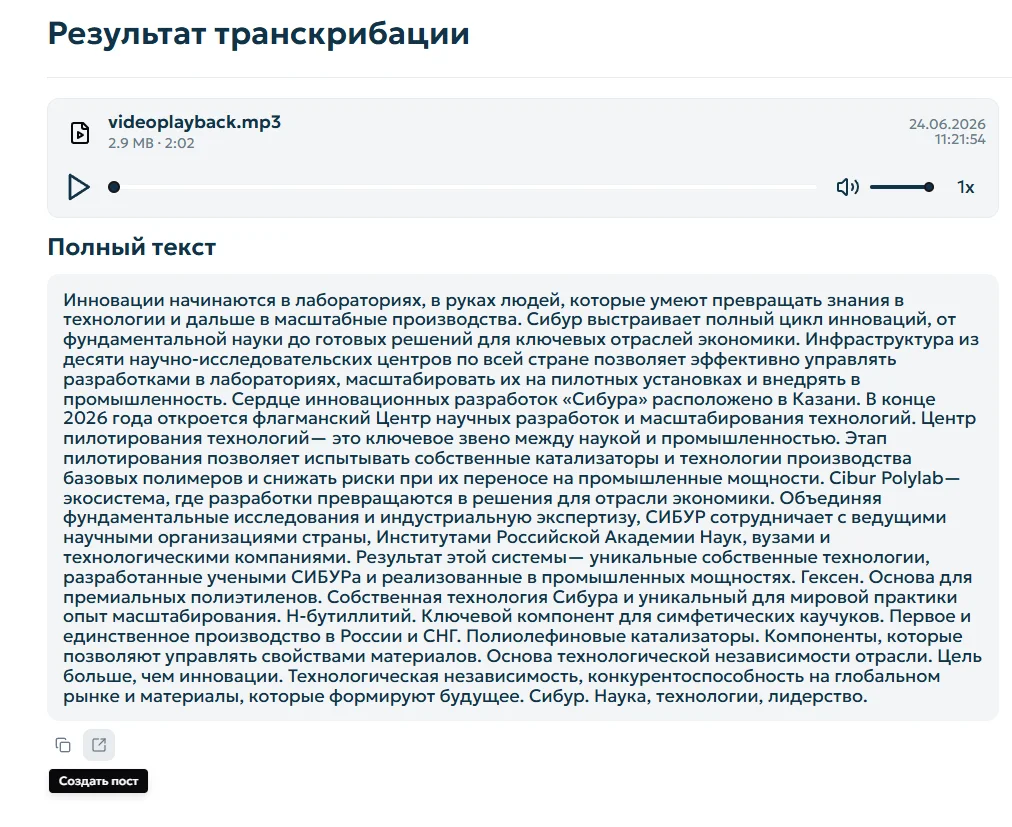1012x827 pixels.
Task: Click the videoplayback.mp3 file name
Action: tap(194, 122)
